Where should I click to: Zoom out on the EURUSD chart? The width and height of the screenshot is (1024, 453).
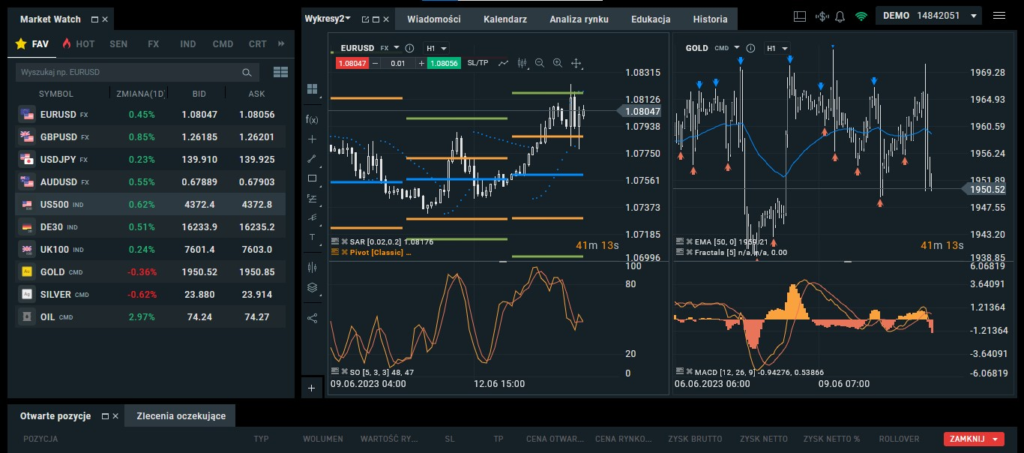(x=540, y=63)
